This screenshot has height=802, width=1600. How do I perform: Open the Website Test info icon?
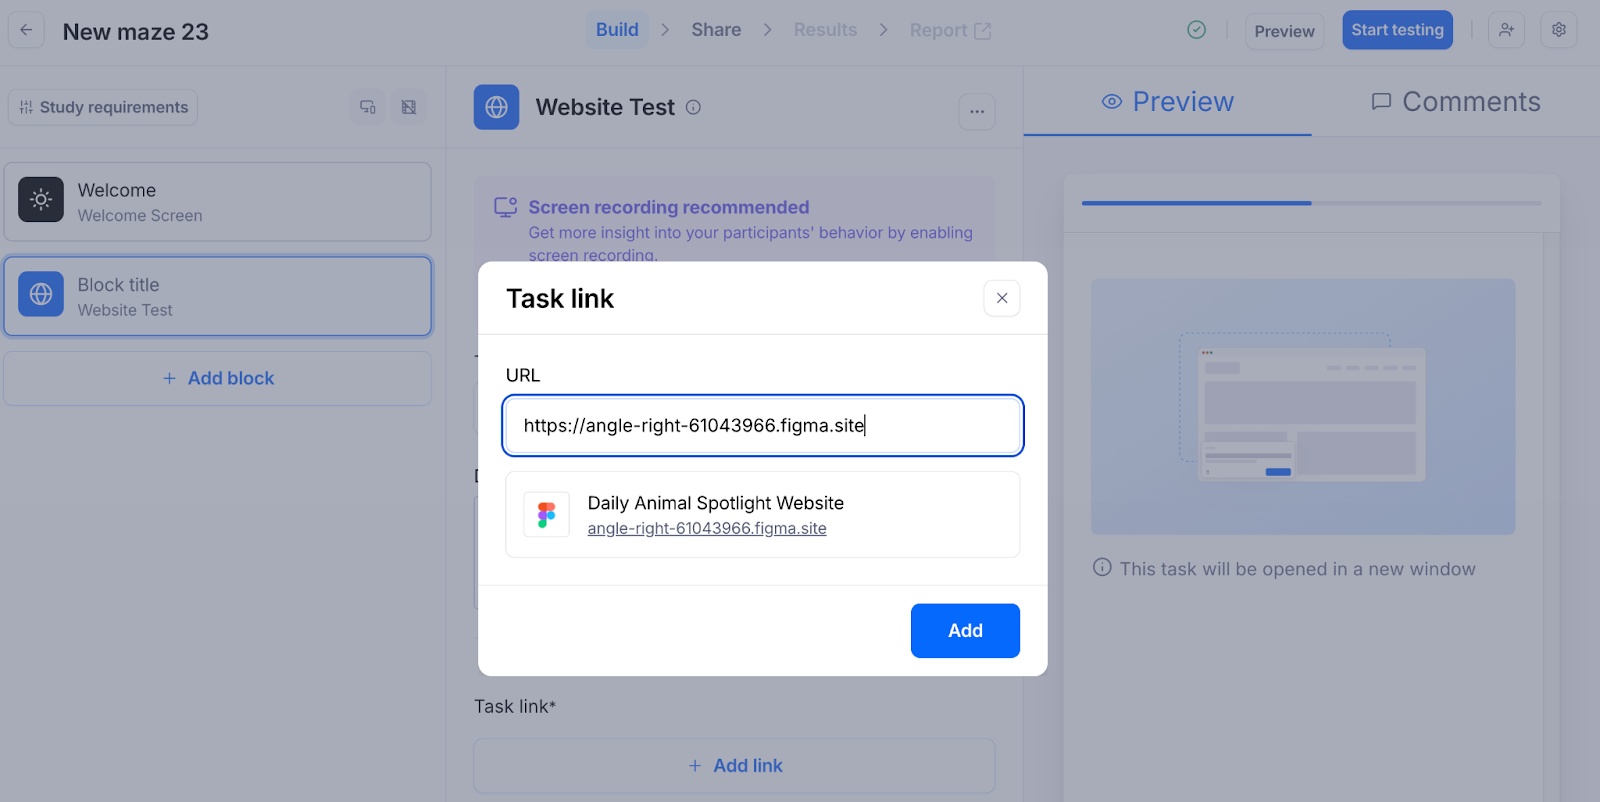(x=693, y=107)
